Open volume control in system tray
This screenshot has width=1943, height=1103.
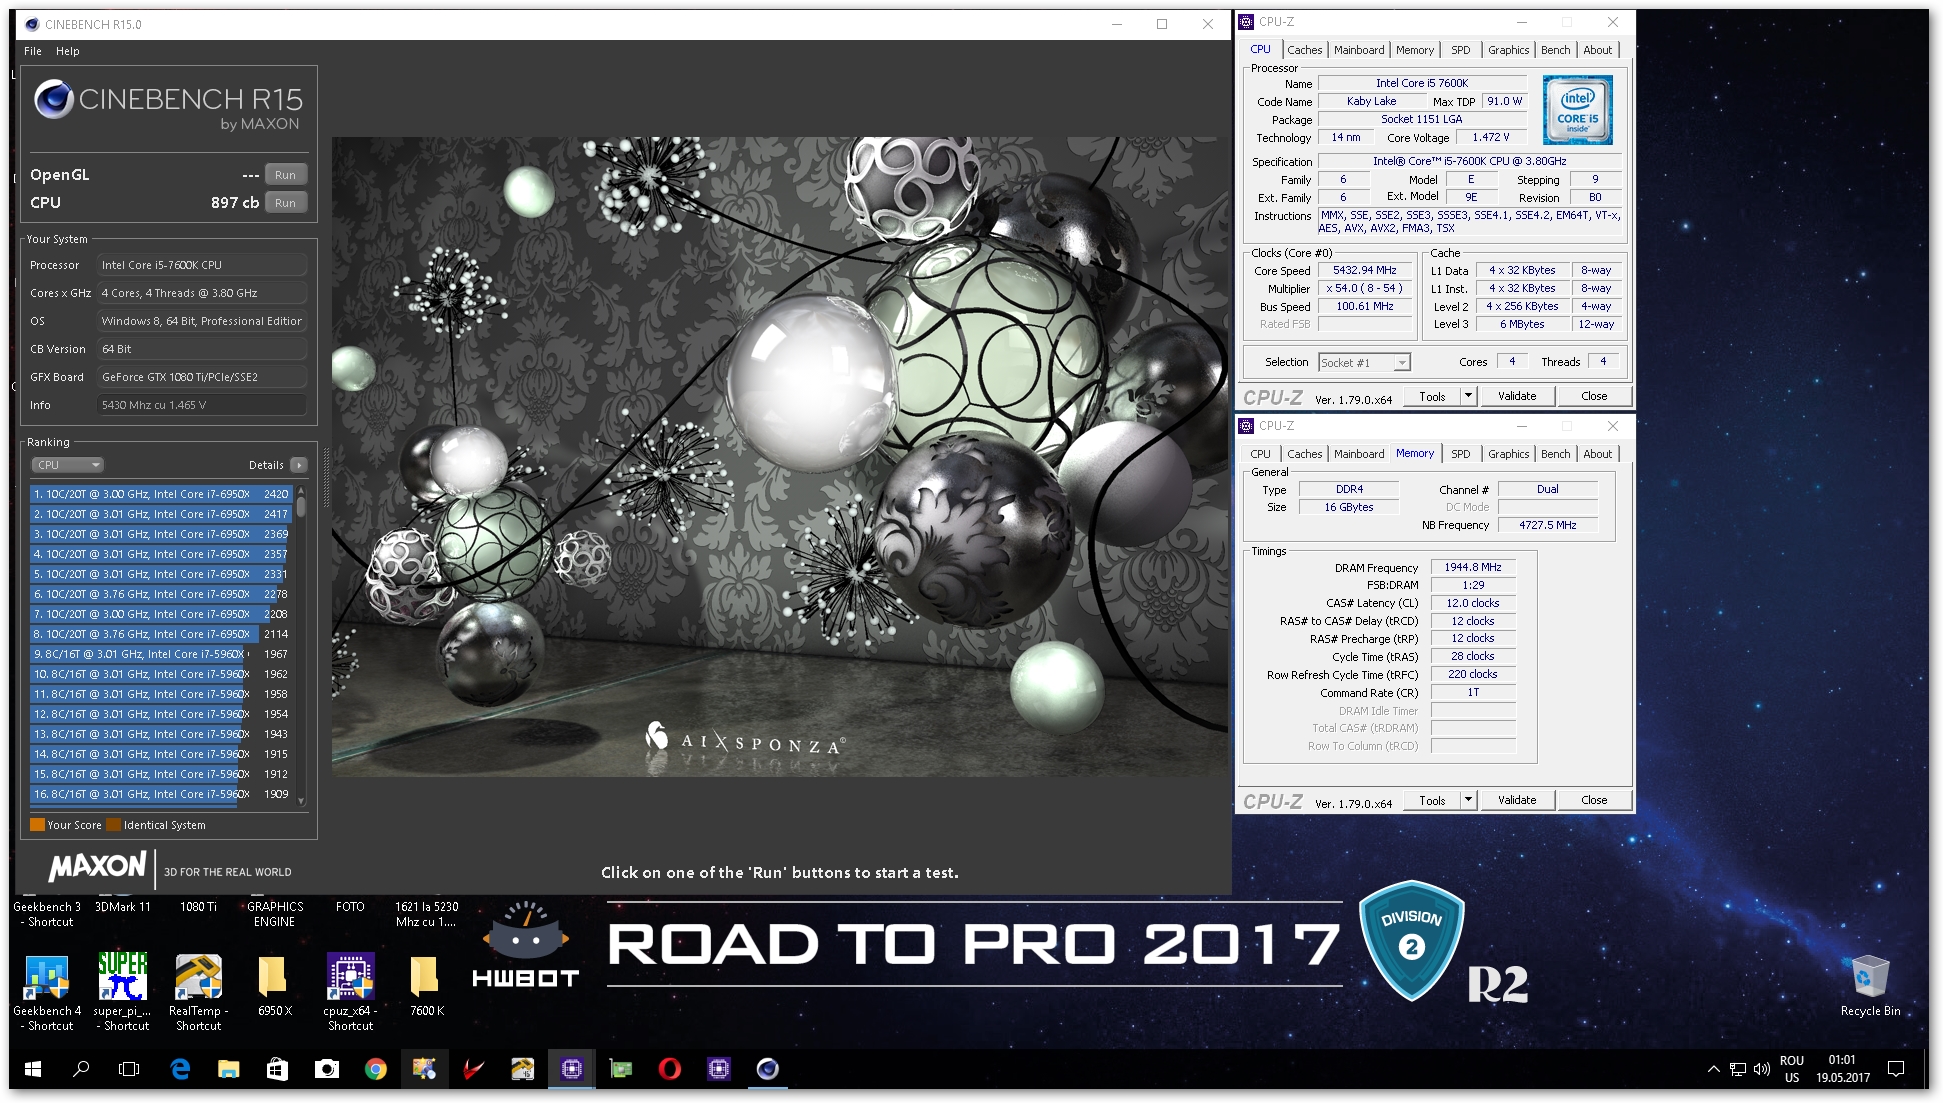point(1762,1069)
